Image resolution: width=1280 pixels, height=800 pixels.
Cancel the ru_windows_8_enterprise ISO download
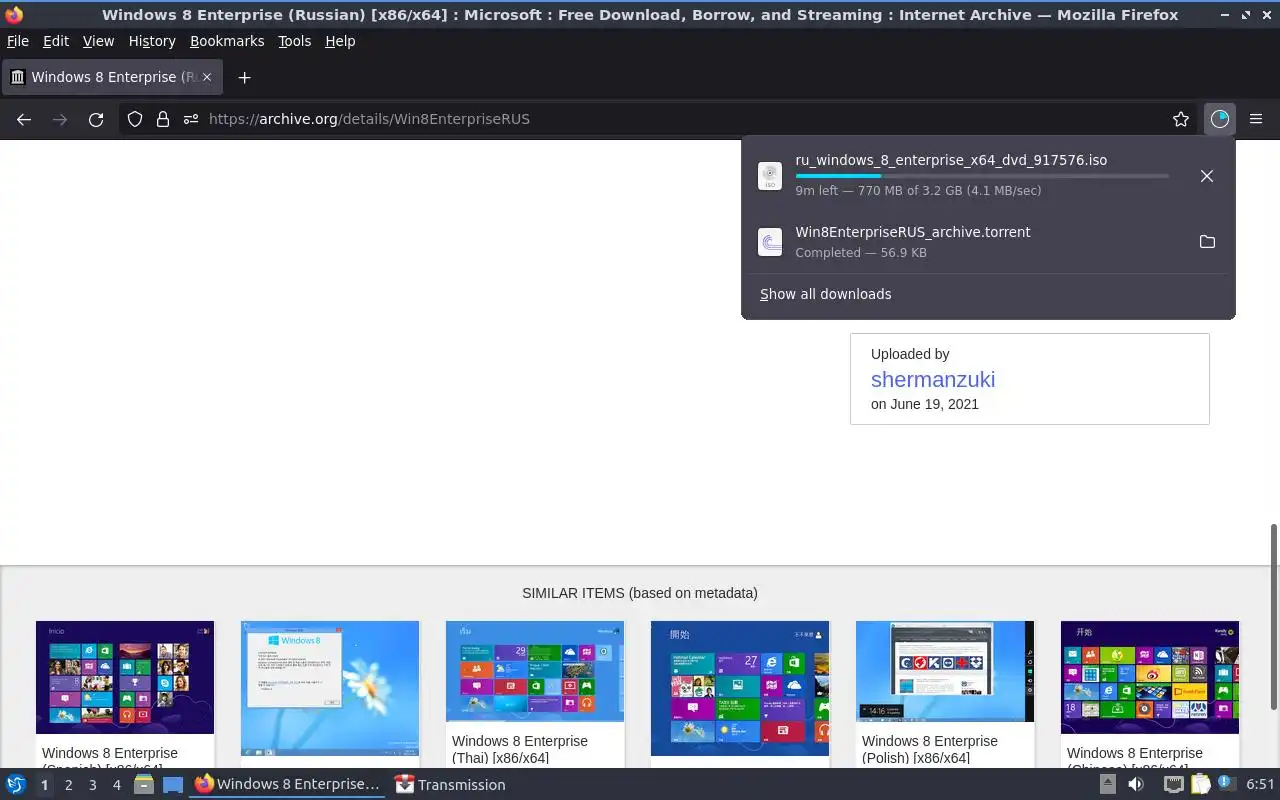pos(1207,176)
